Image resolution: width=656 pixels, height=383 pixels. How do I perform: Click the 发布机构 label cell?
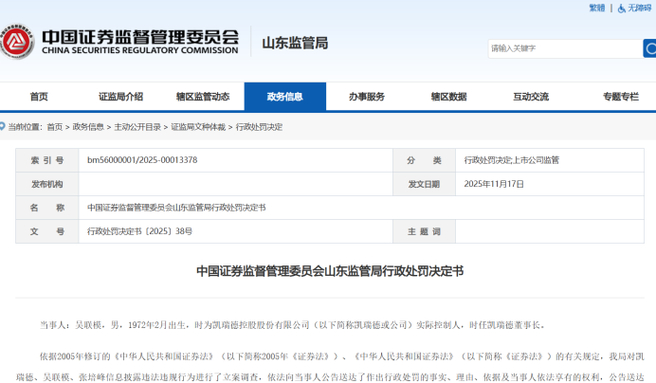[47, 184]
